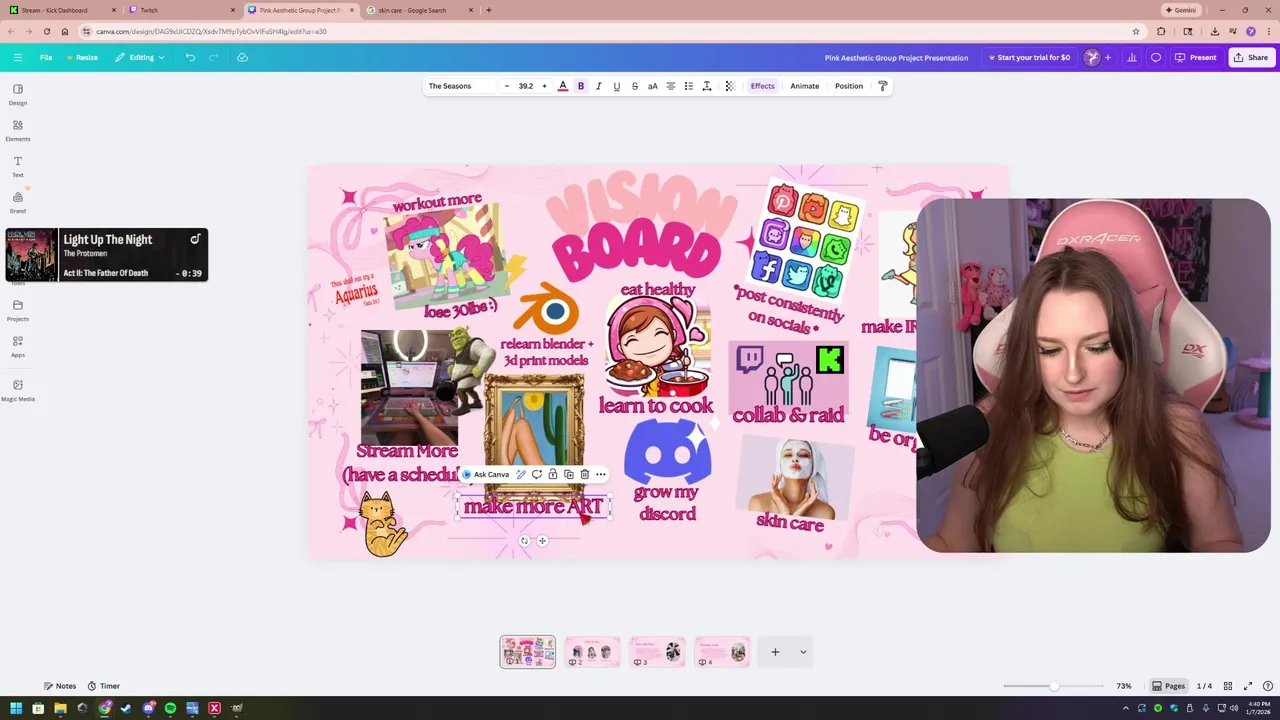
Task: Open the Notes panel
Action: [x=60, y=686]
